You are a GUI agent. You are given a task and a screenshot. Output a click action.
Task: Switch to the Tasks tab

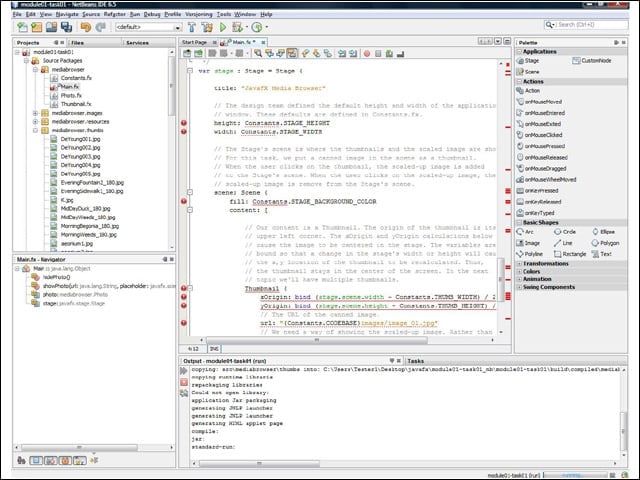pos(416,361)
